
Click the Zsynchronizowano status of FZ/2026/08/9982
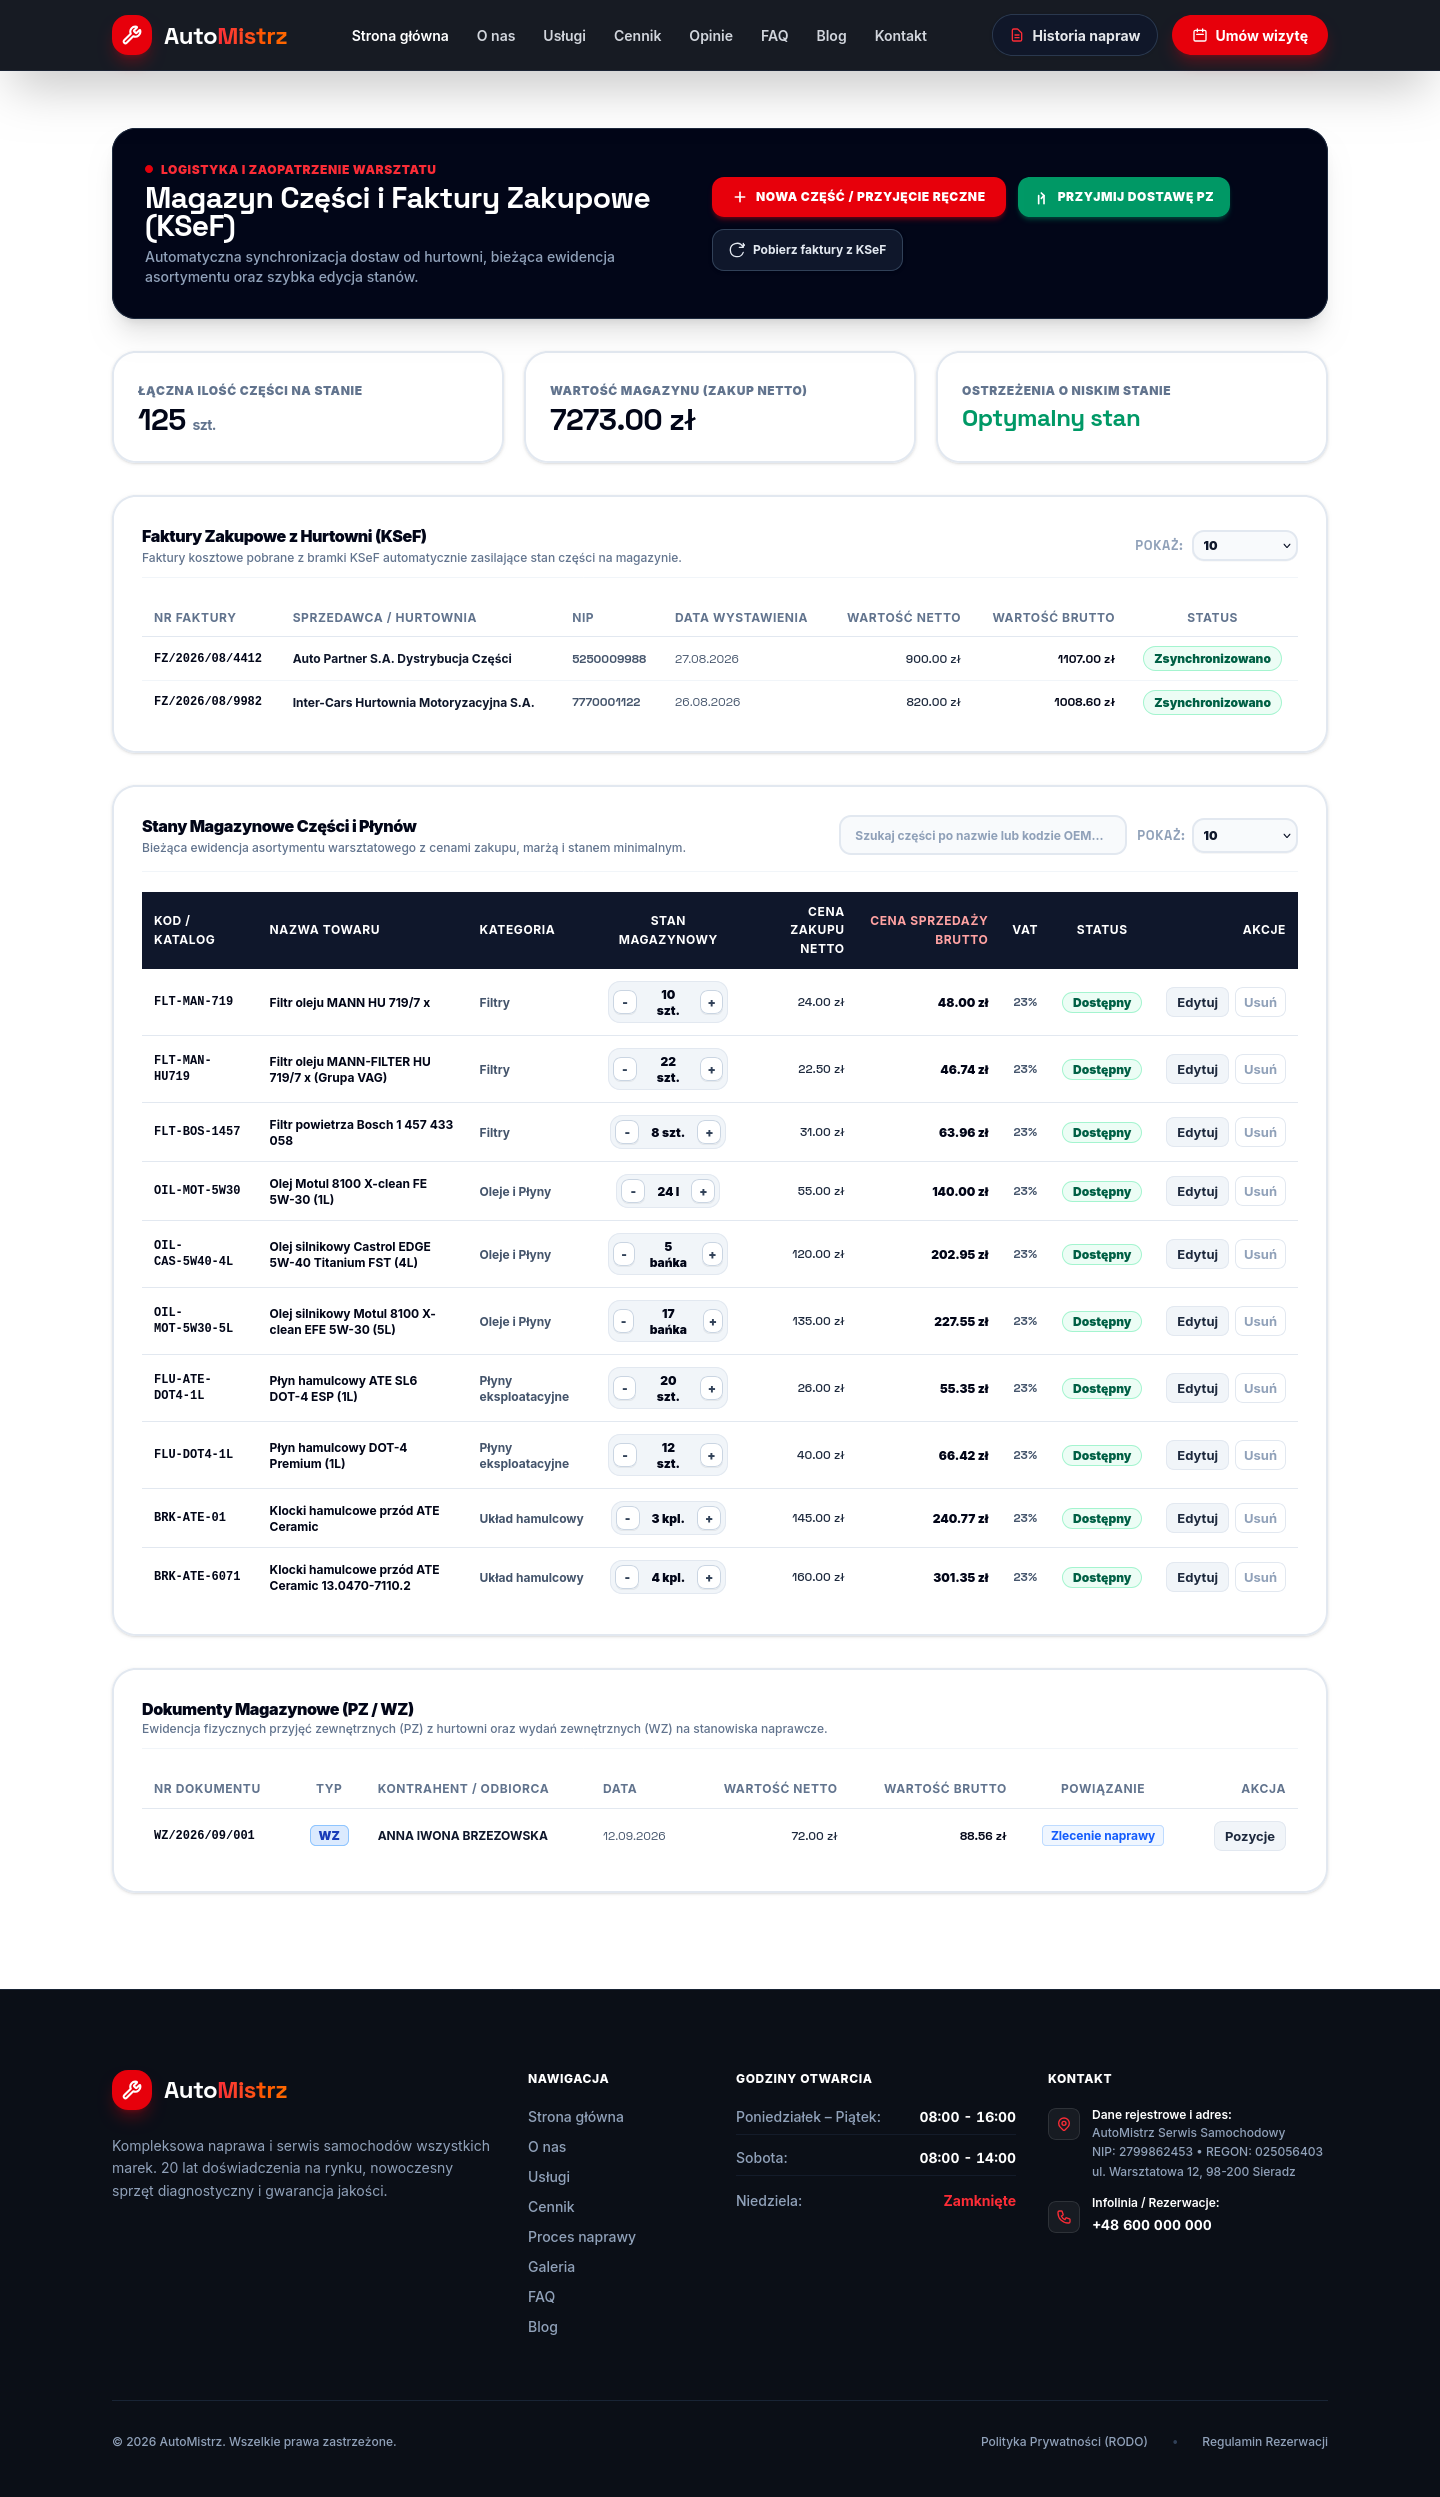click(x=1212, y=703)
